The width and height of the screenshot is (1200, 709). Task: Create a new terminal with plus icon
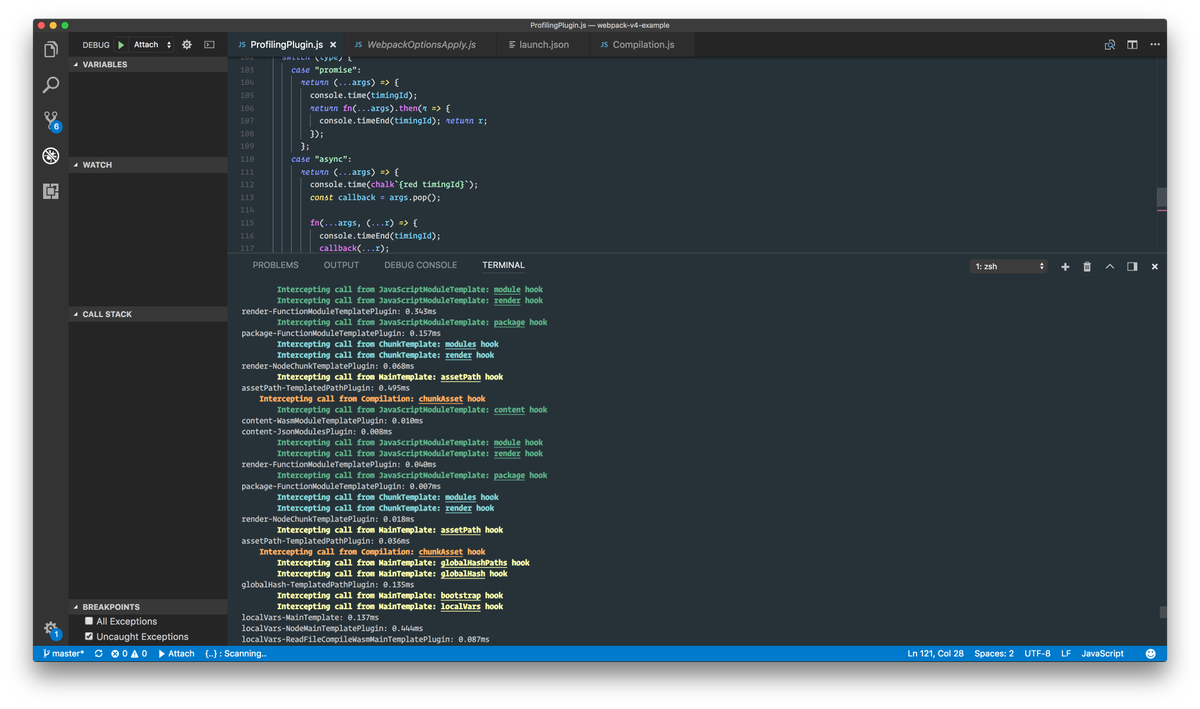(x=1065, y=266)
